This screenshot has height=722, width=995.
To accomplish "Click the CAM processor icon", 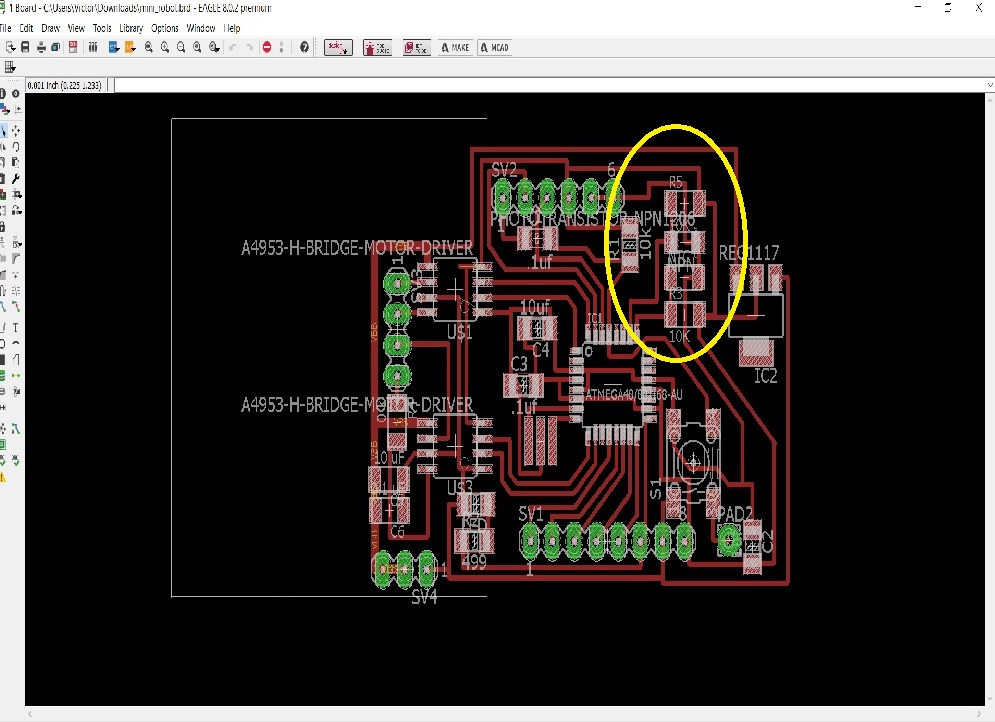I will [56, 47].
